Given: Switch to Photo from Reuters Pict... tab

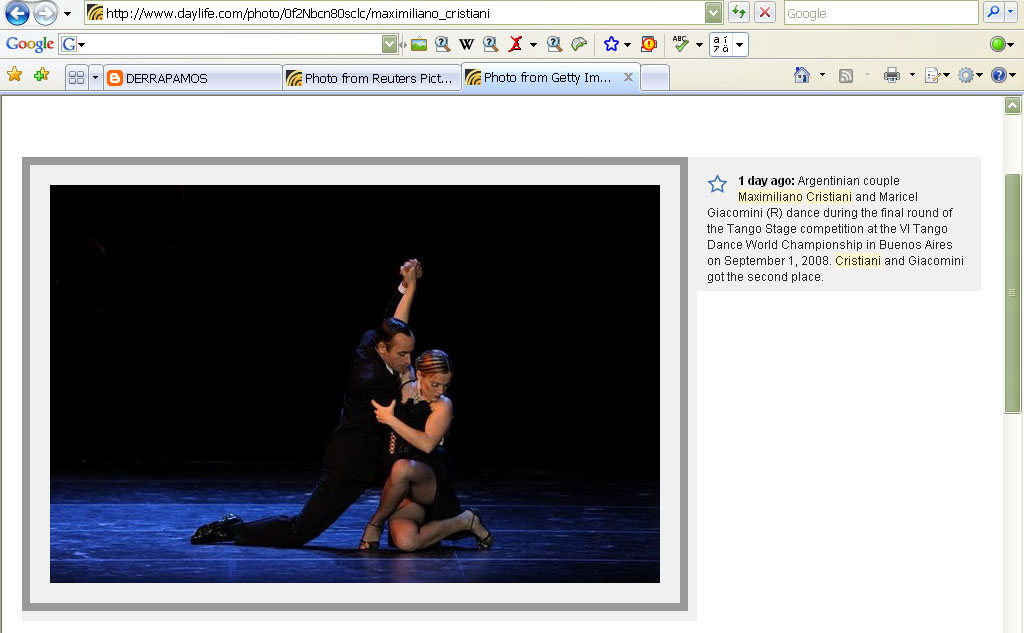Looking at the screenshot, I should pyautogui.click(x=372, y=78).
